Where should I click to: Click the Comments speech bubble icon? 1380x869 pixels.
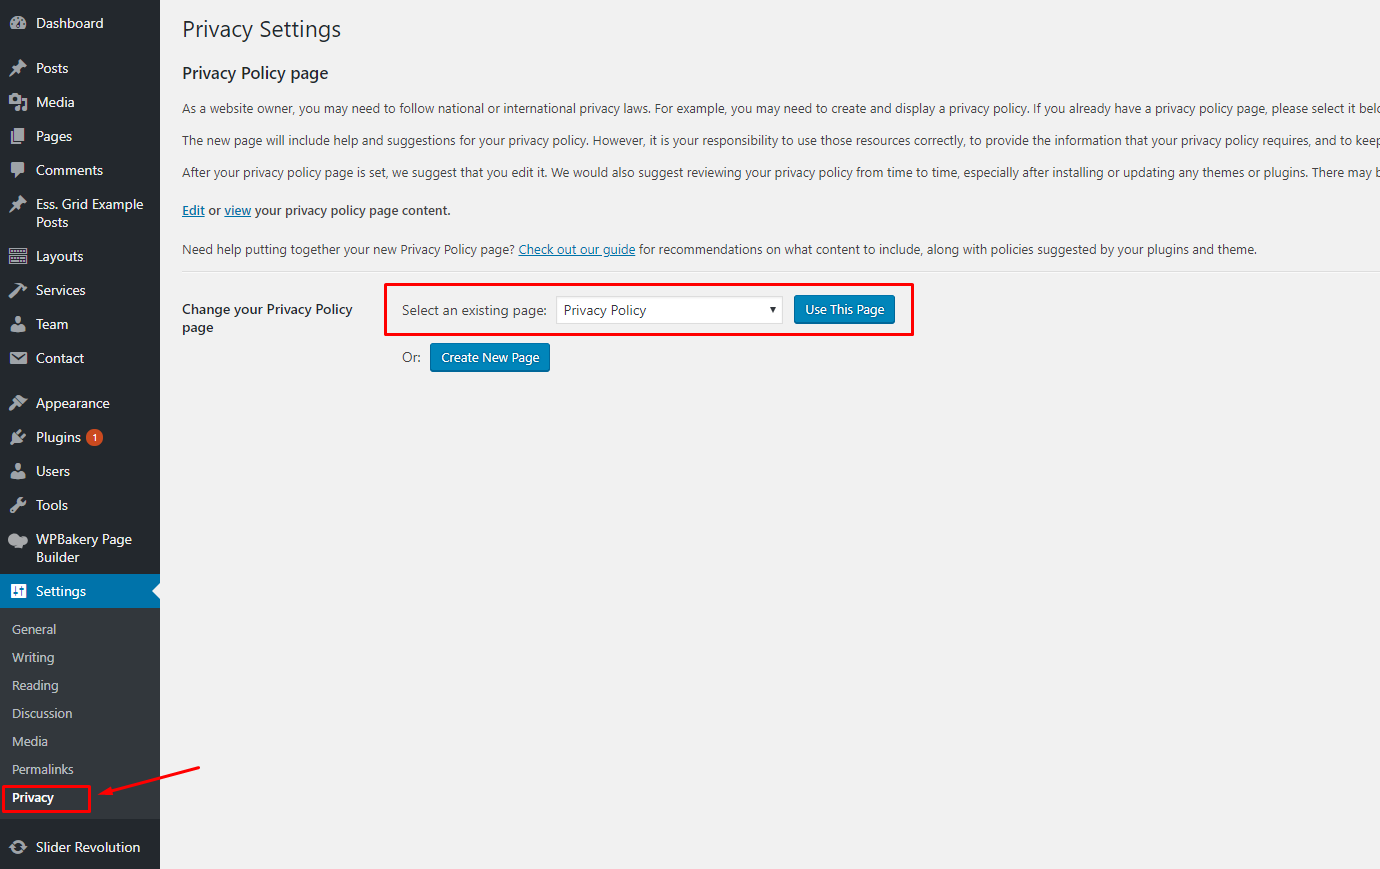[18, 170]
